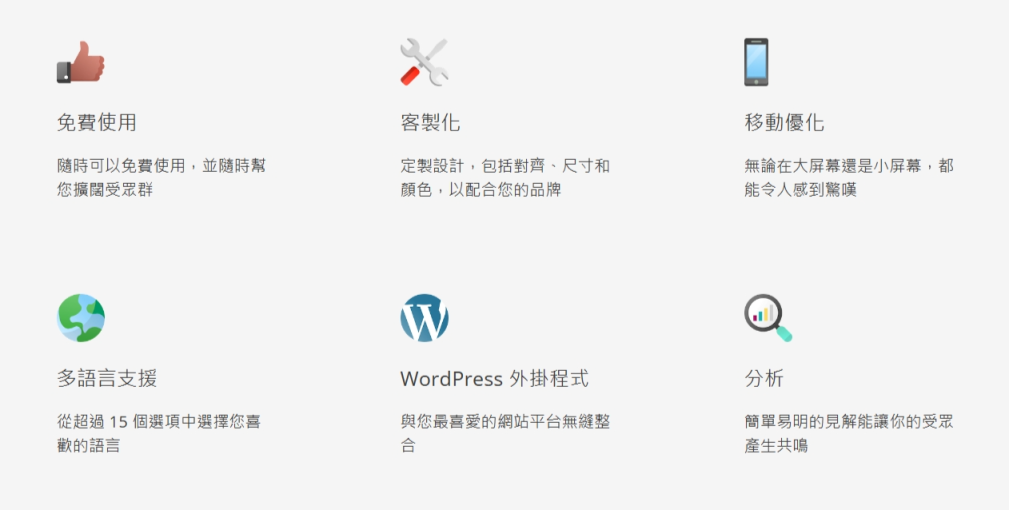Click the WordPress 外掛程式 heading
Viewport: 1009px width, 510px height.
click(494, 379)
